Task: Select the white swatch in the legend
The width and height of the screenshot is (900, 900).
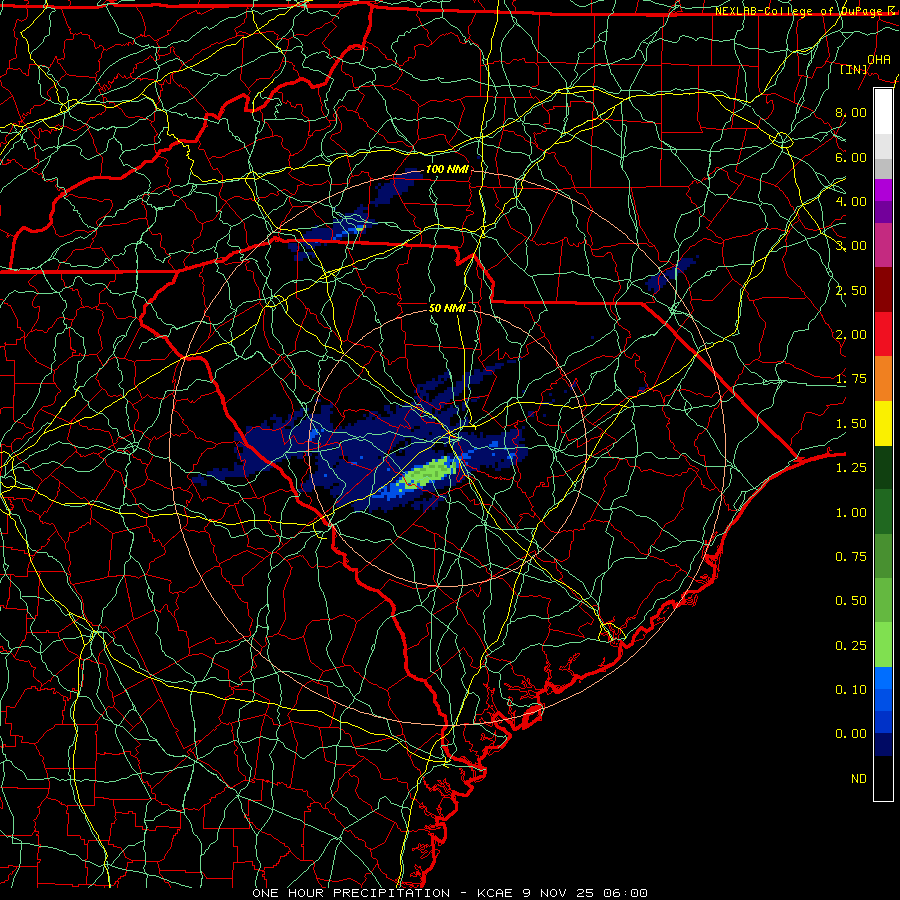Action: click(x=883, y=112)
